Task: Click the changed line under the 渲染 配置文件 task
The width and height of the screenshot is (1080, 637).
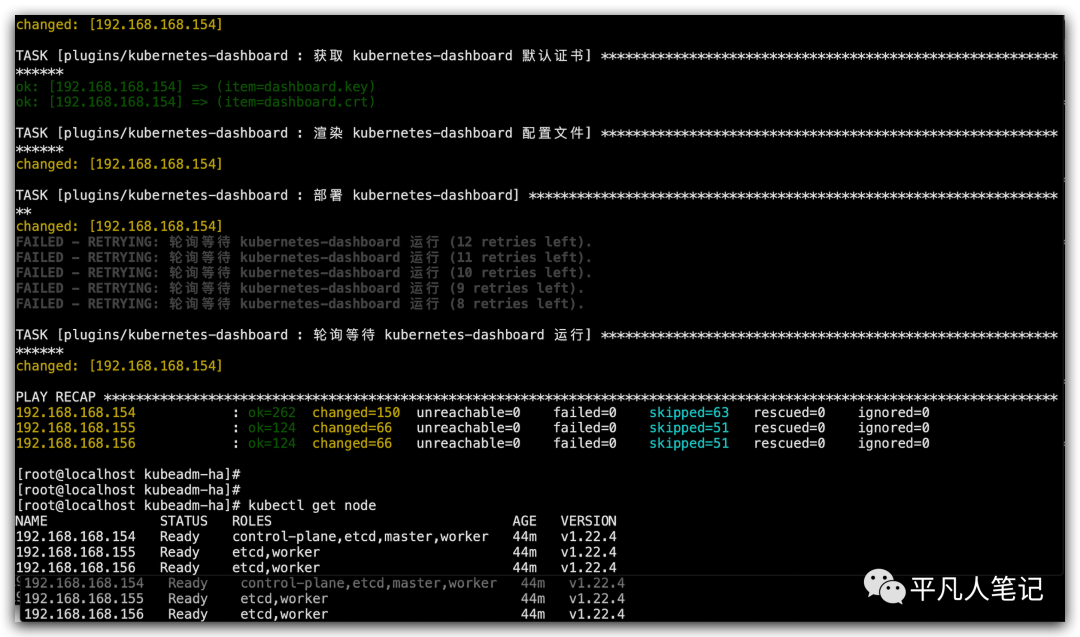Action: tap(119, 164)
